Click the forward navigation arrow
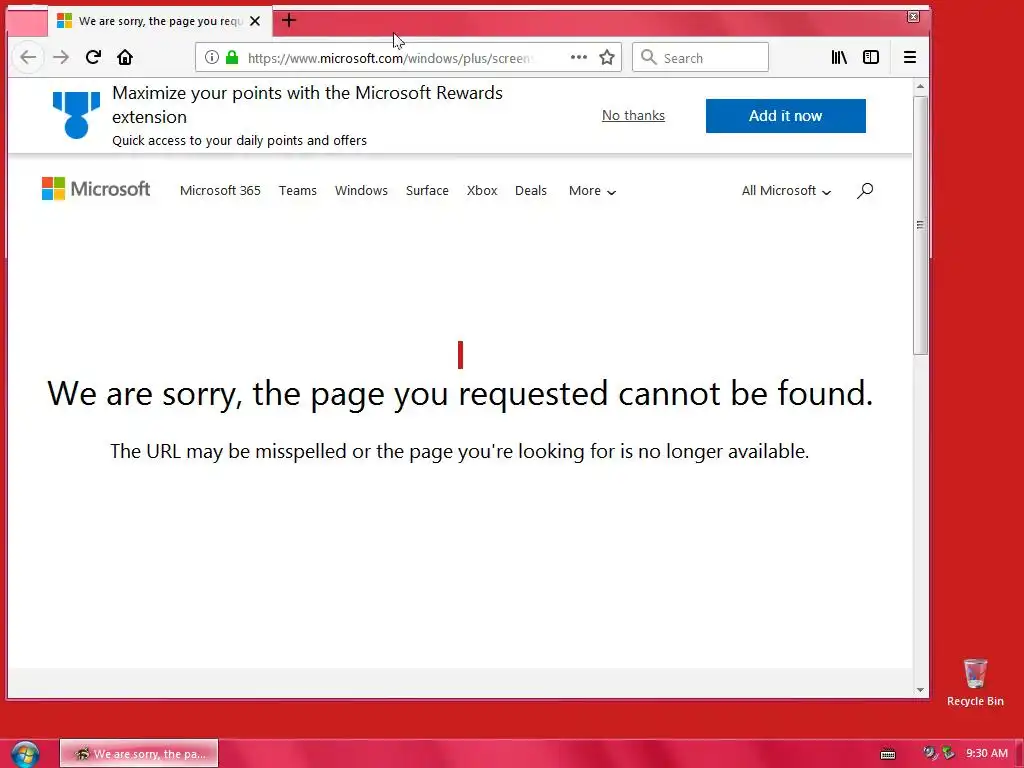 point(61,57)
